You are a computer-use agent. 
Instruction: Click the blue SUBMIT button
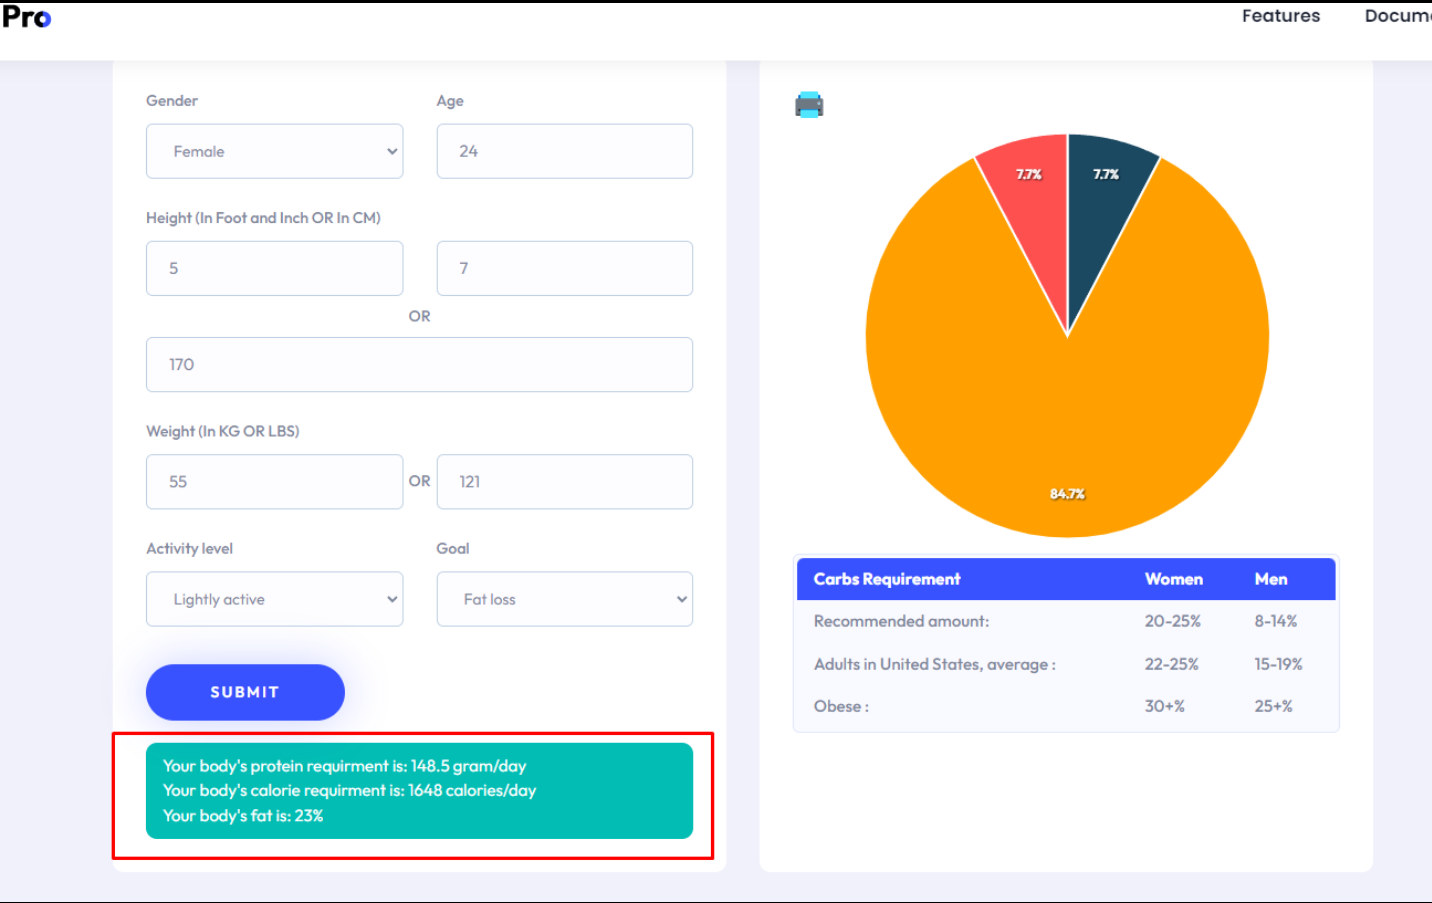point(245,692)
